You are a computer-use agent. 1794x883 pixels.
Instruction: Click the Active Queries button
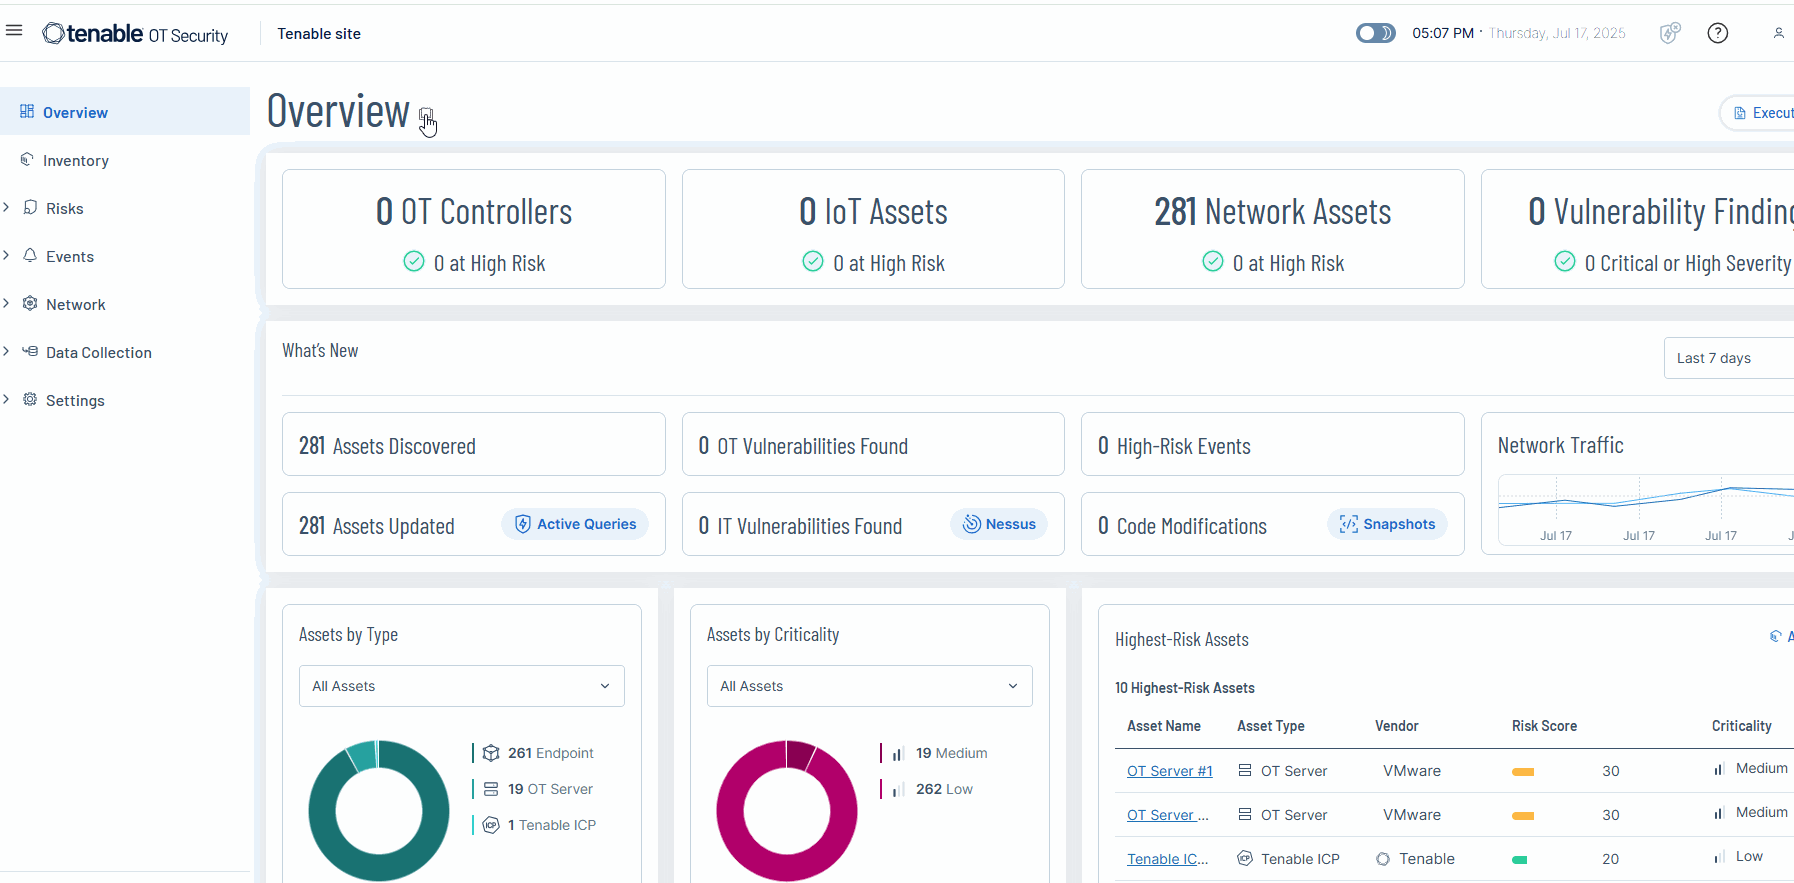click(x=575, y=524)
